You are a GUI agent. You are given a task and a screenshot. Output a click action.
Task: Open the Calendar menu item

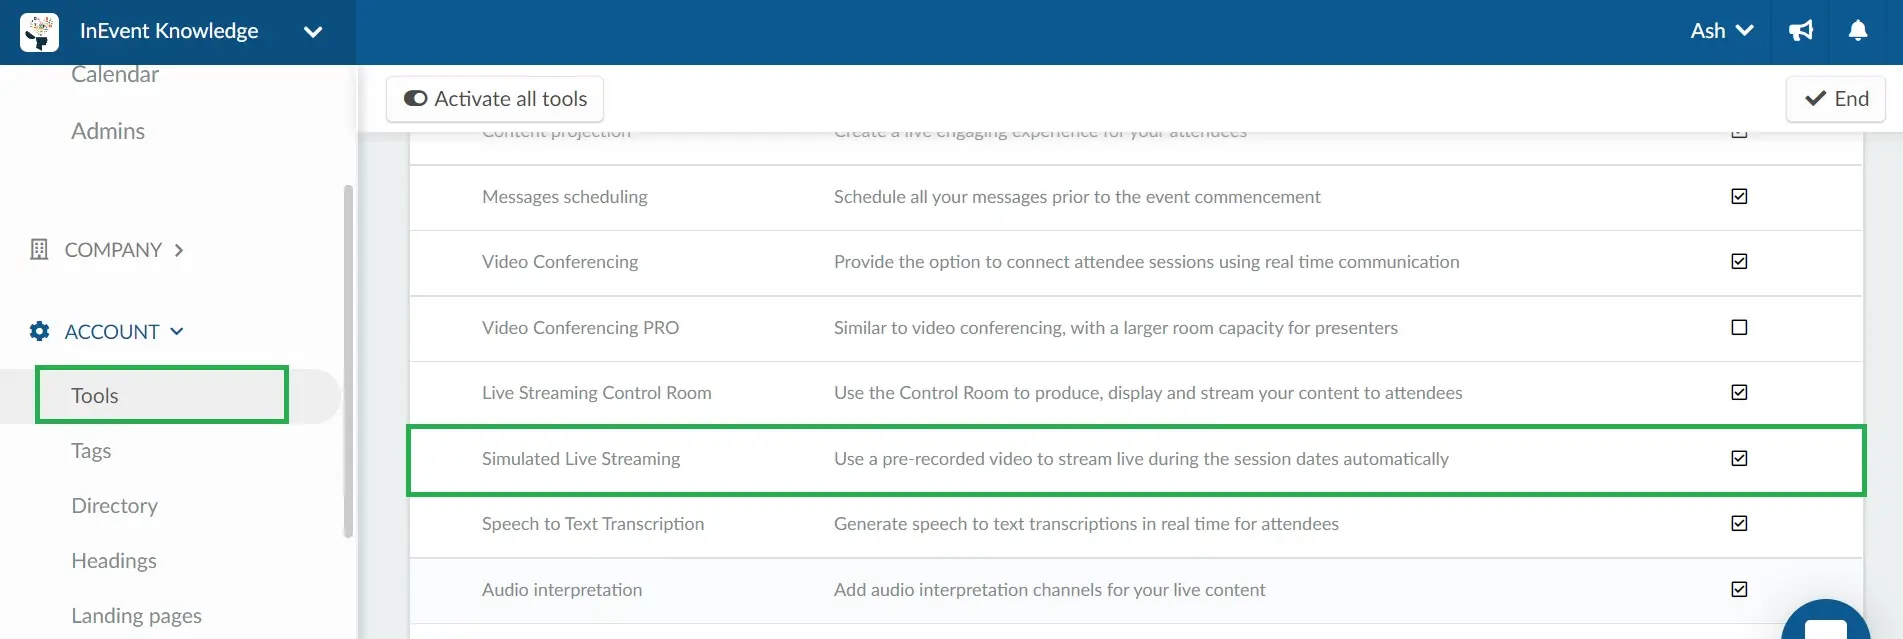click(x=115, y=75)
